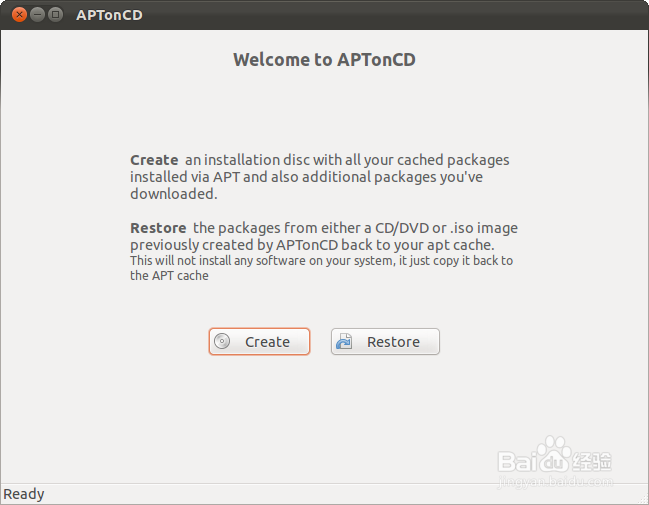Viewport: 649px width, 505px height.
Task: Click the 'CD/DVD or .iso image' text
Action: [x=446, y=228]
